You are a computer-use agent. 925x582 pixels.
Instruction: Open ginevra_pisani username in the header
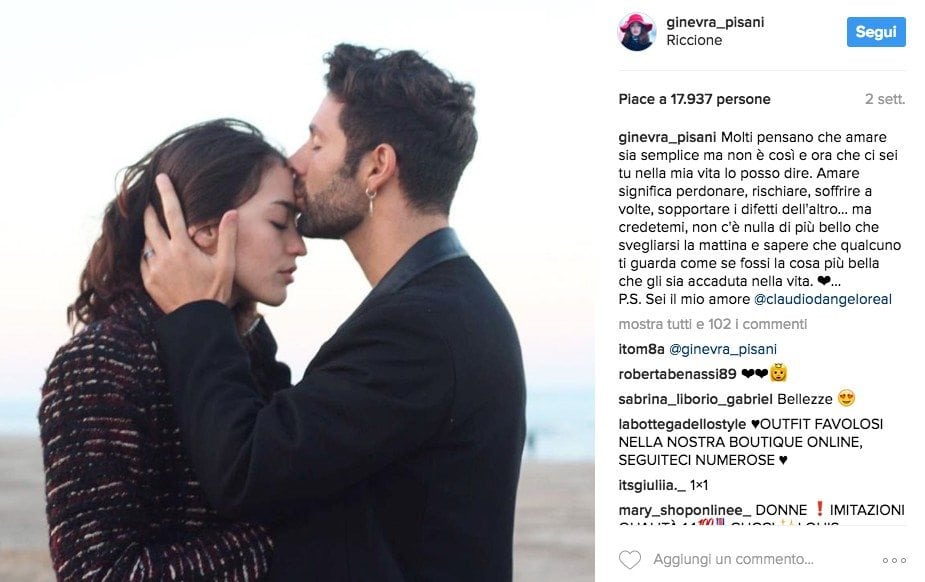click(x=715, y=22)
